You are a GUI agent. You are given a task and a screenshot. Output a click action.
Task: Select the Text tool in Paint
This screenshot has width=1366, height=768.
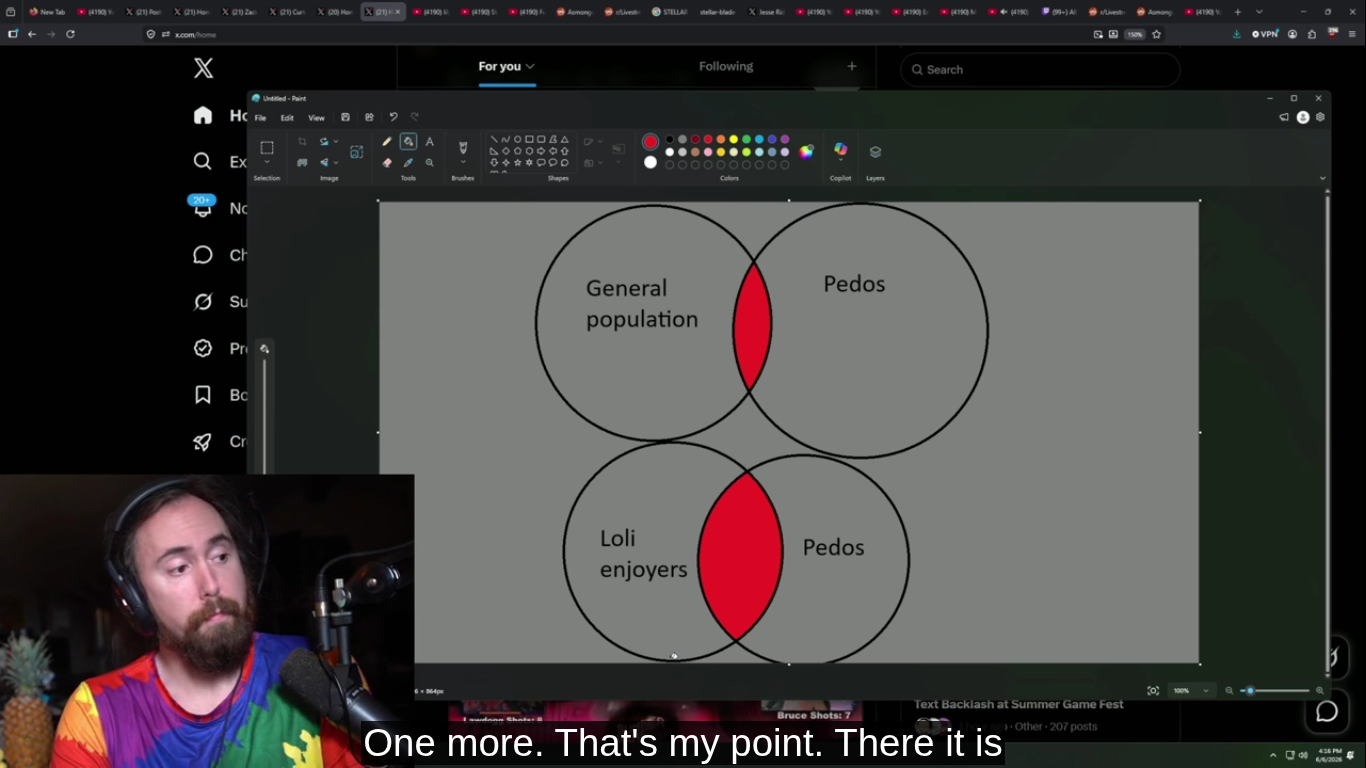pyautogui.click(x=430, y=142)
